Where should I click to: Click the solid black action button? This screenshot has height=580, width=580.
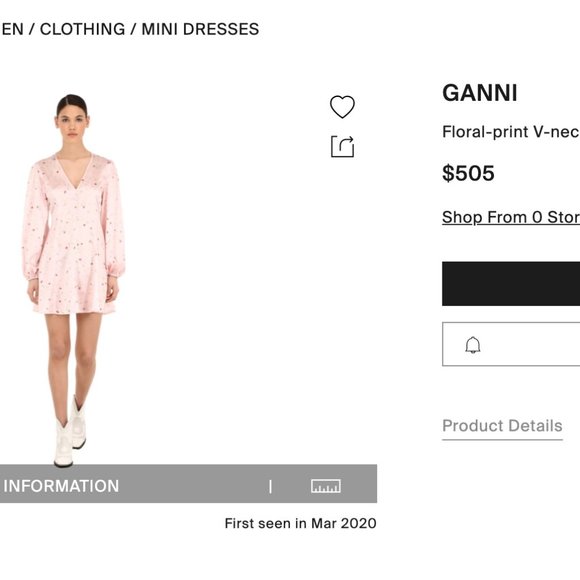point(511,284)
